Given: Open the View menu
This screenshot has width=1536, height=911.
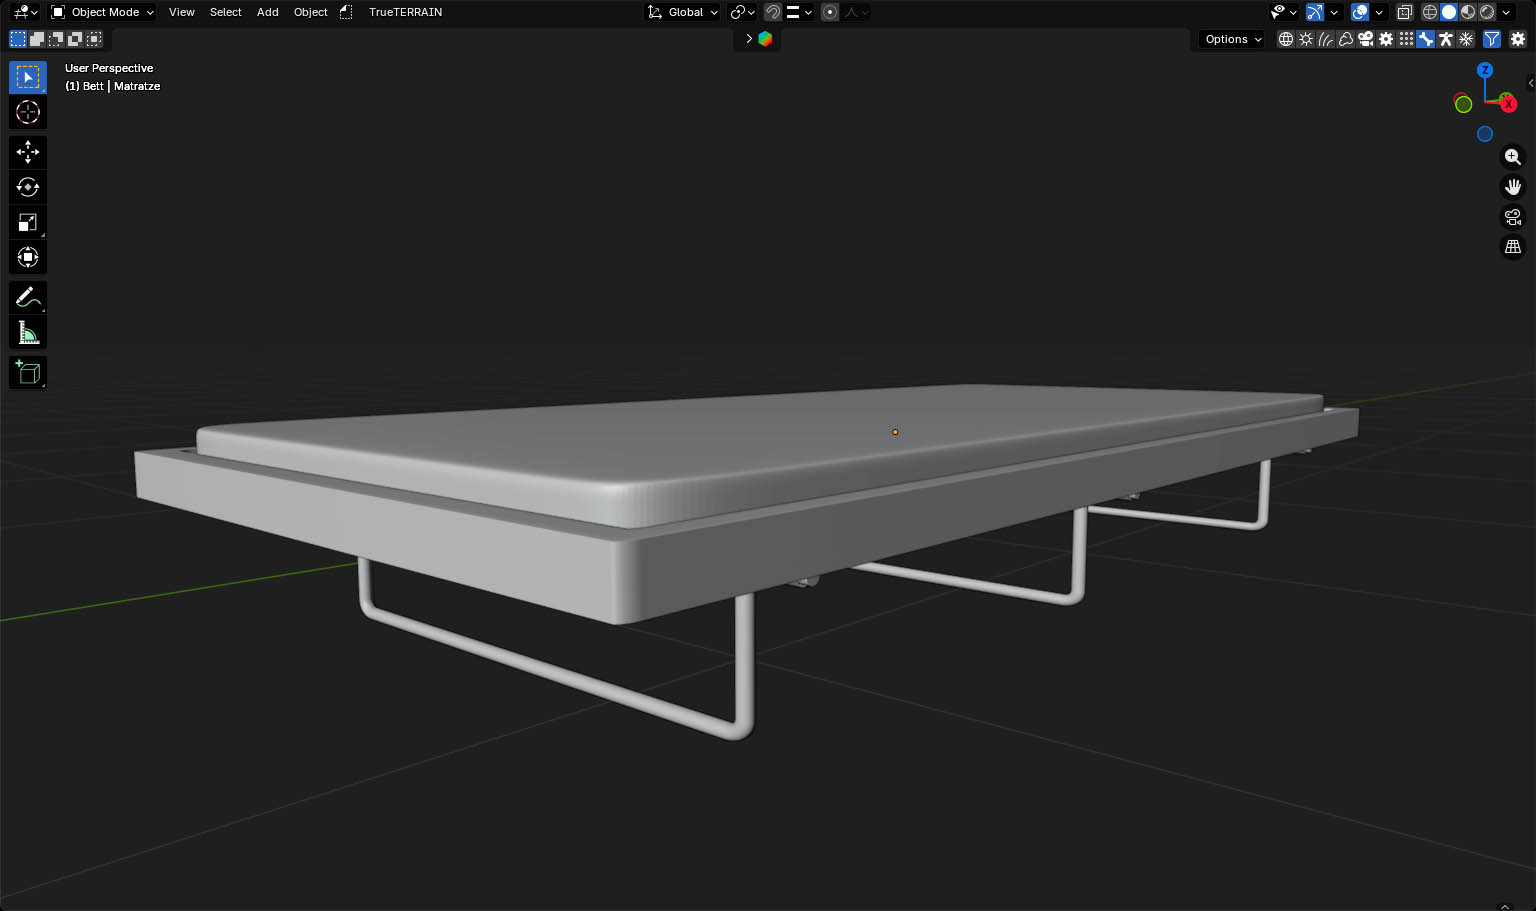Looking at the screenshot, I should point(182,12).
